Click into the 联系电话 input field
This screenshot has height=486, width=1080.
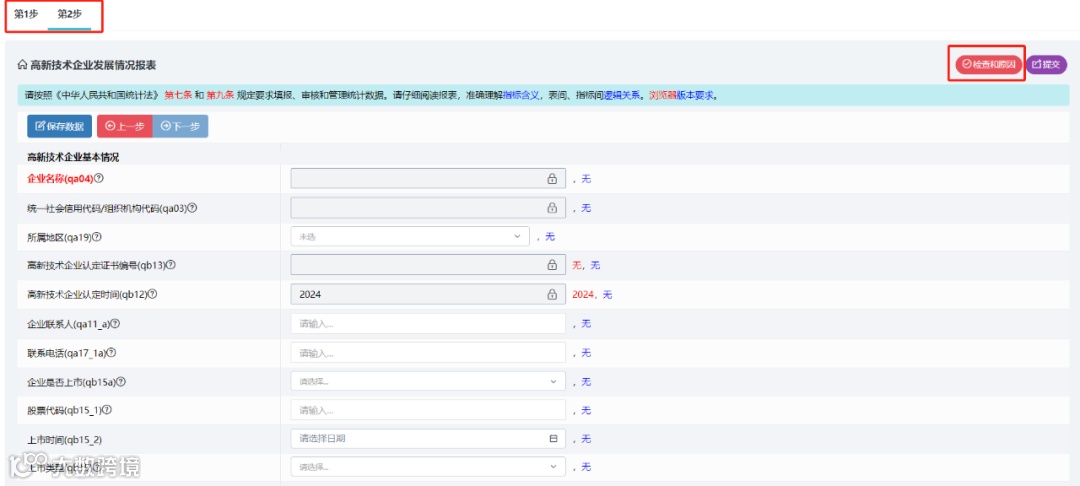[428, 352]
